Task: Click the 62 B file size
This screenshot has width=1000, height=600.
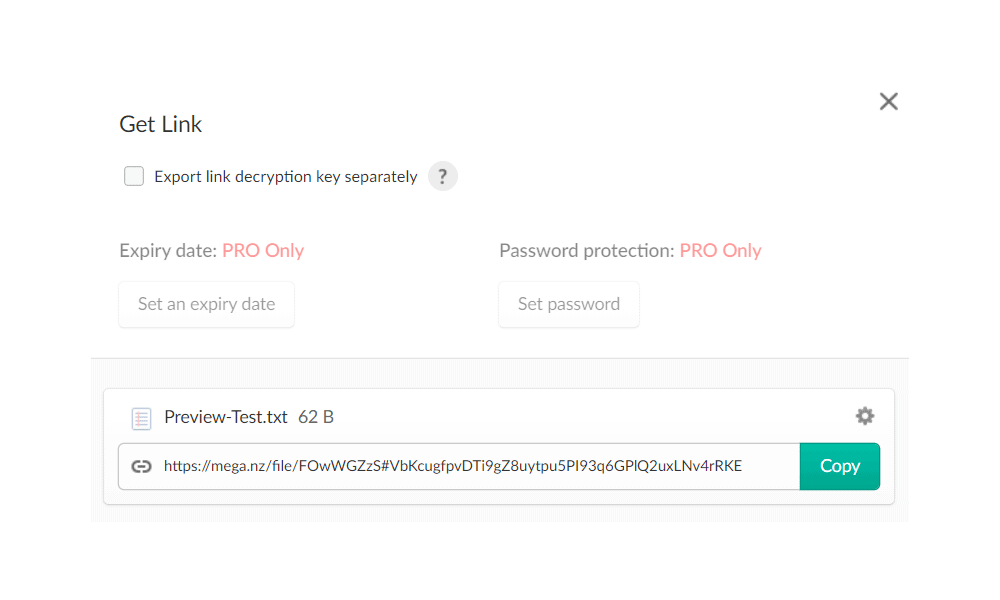Action: (316, 417)
